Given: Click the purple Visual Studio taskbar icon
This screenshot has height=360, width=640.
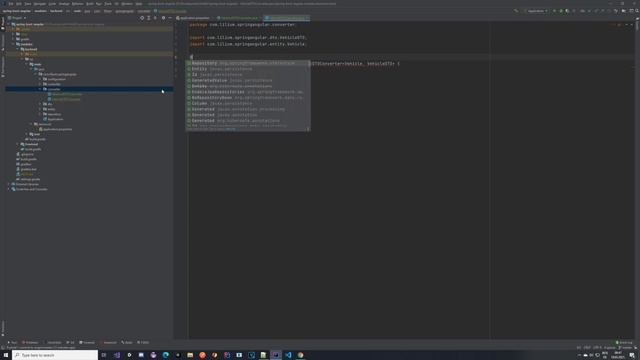Looking at the screenshot, I should pos(117,355).
